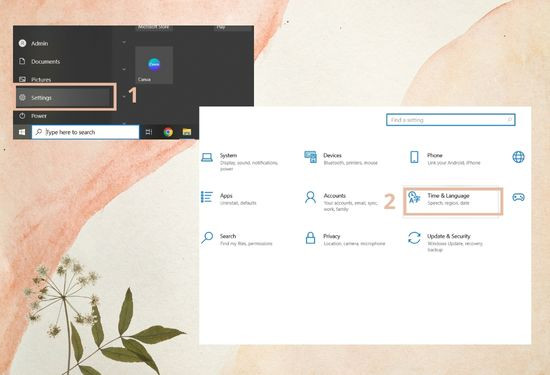Viewport: 550px width, 375px height.
Task: Collapse the app group chevron beside Documents
Action: click(124, 69)
